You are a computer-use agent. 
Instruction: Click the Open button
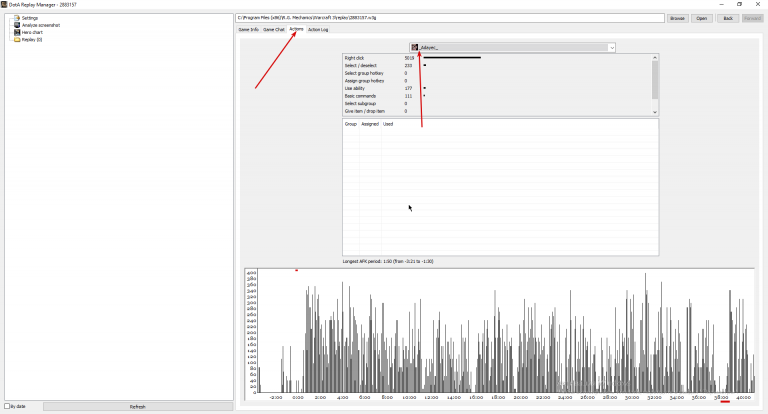702,18
